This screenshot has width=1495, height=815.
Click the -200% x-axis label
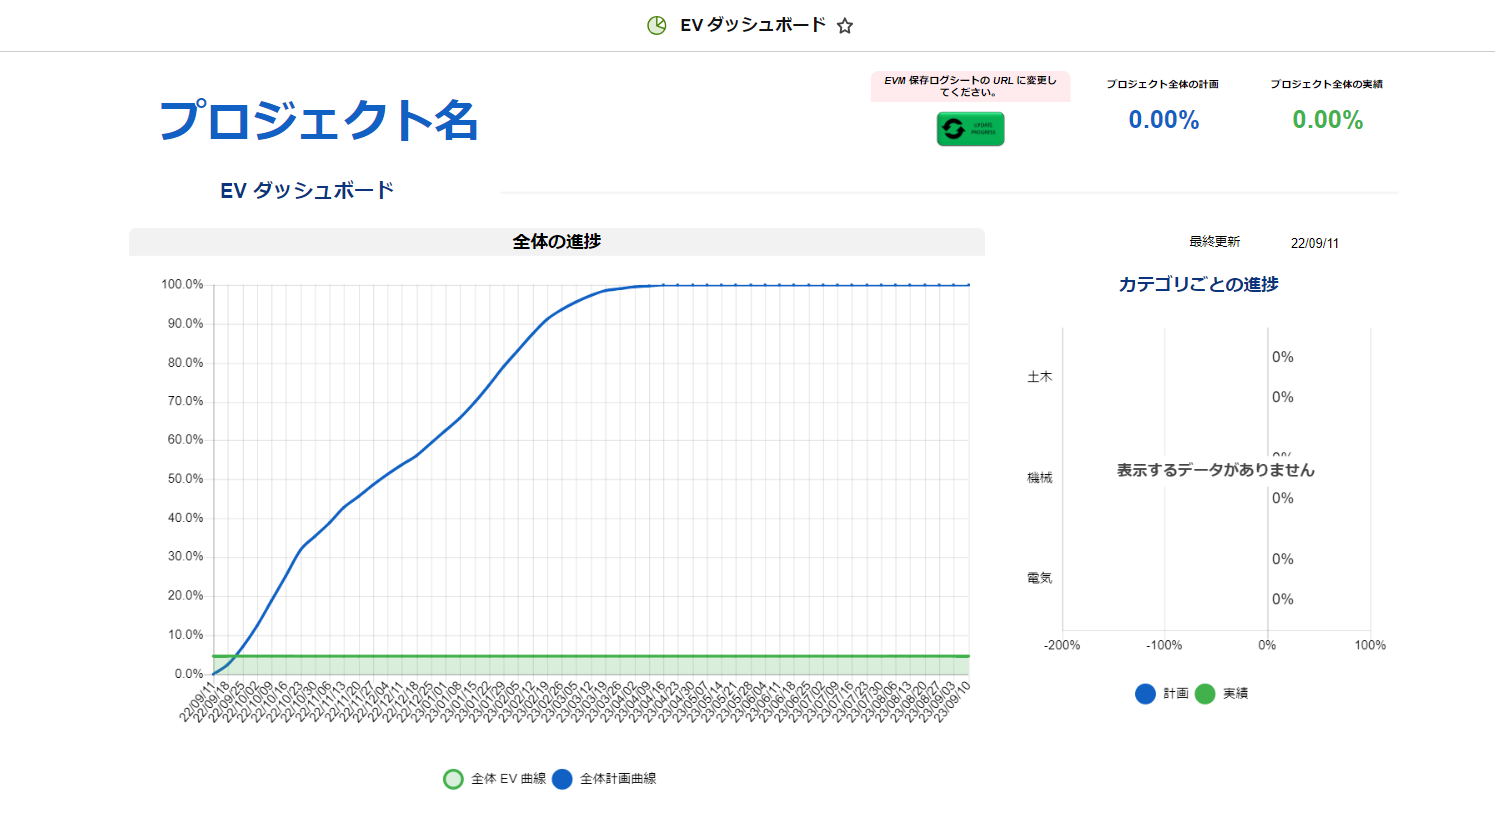[x=1062, y=645]
